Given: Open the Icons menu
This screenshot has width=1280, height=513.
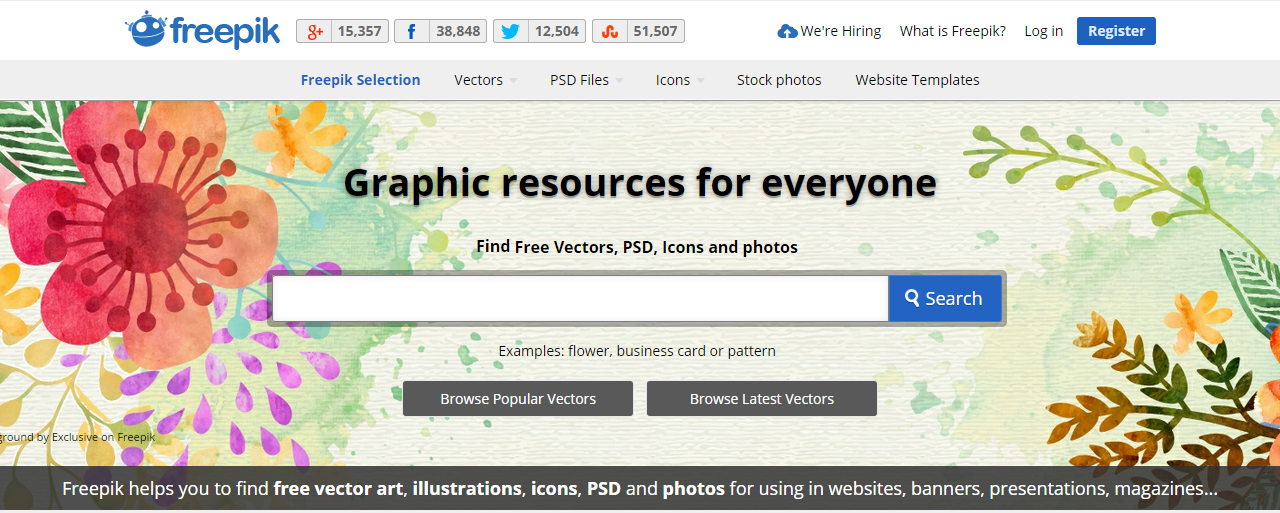Looking at the screenshot, I should pos(673,80).
